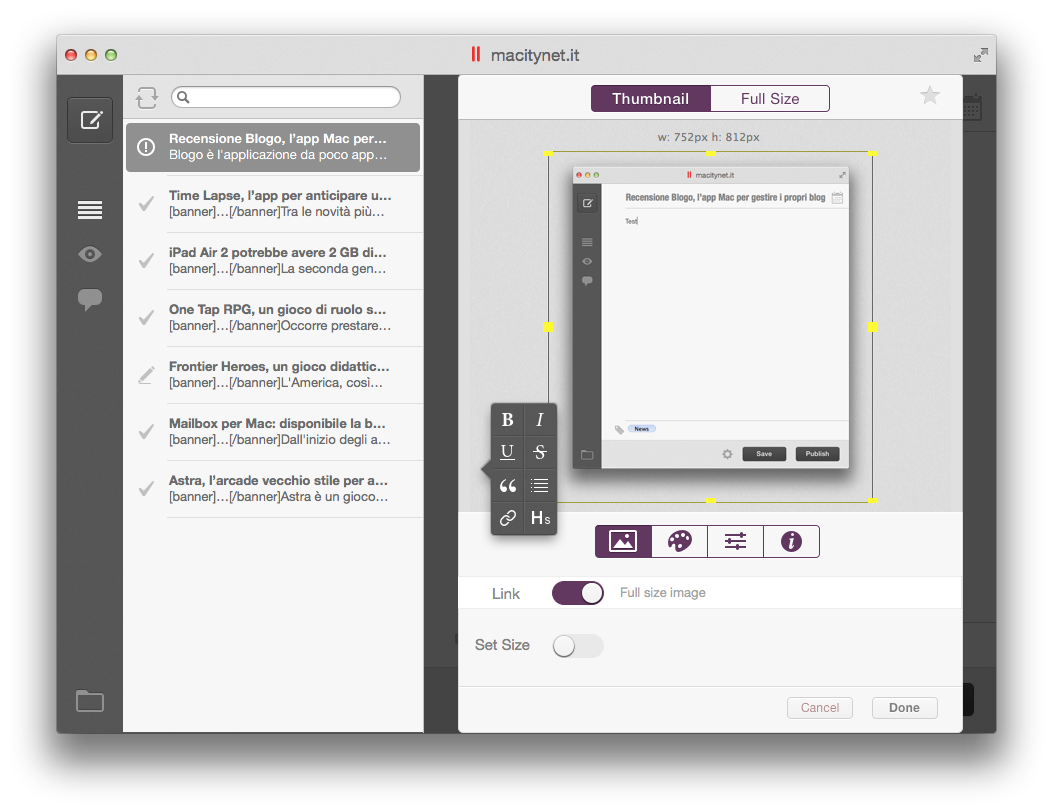Screen dimensions: 1053x812
Task: Enable the Set Size toggle
Action: click(x=578, y=646)
